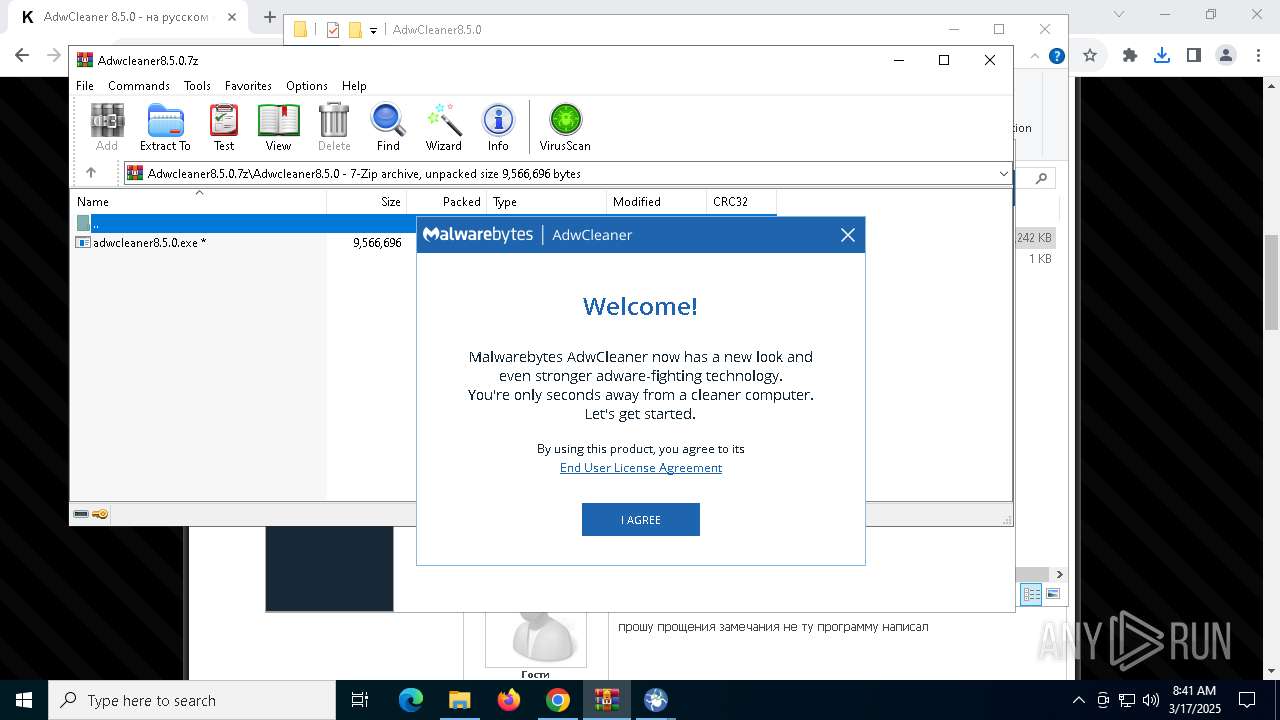Click the network tray icon

click(x=1127, y=700)
